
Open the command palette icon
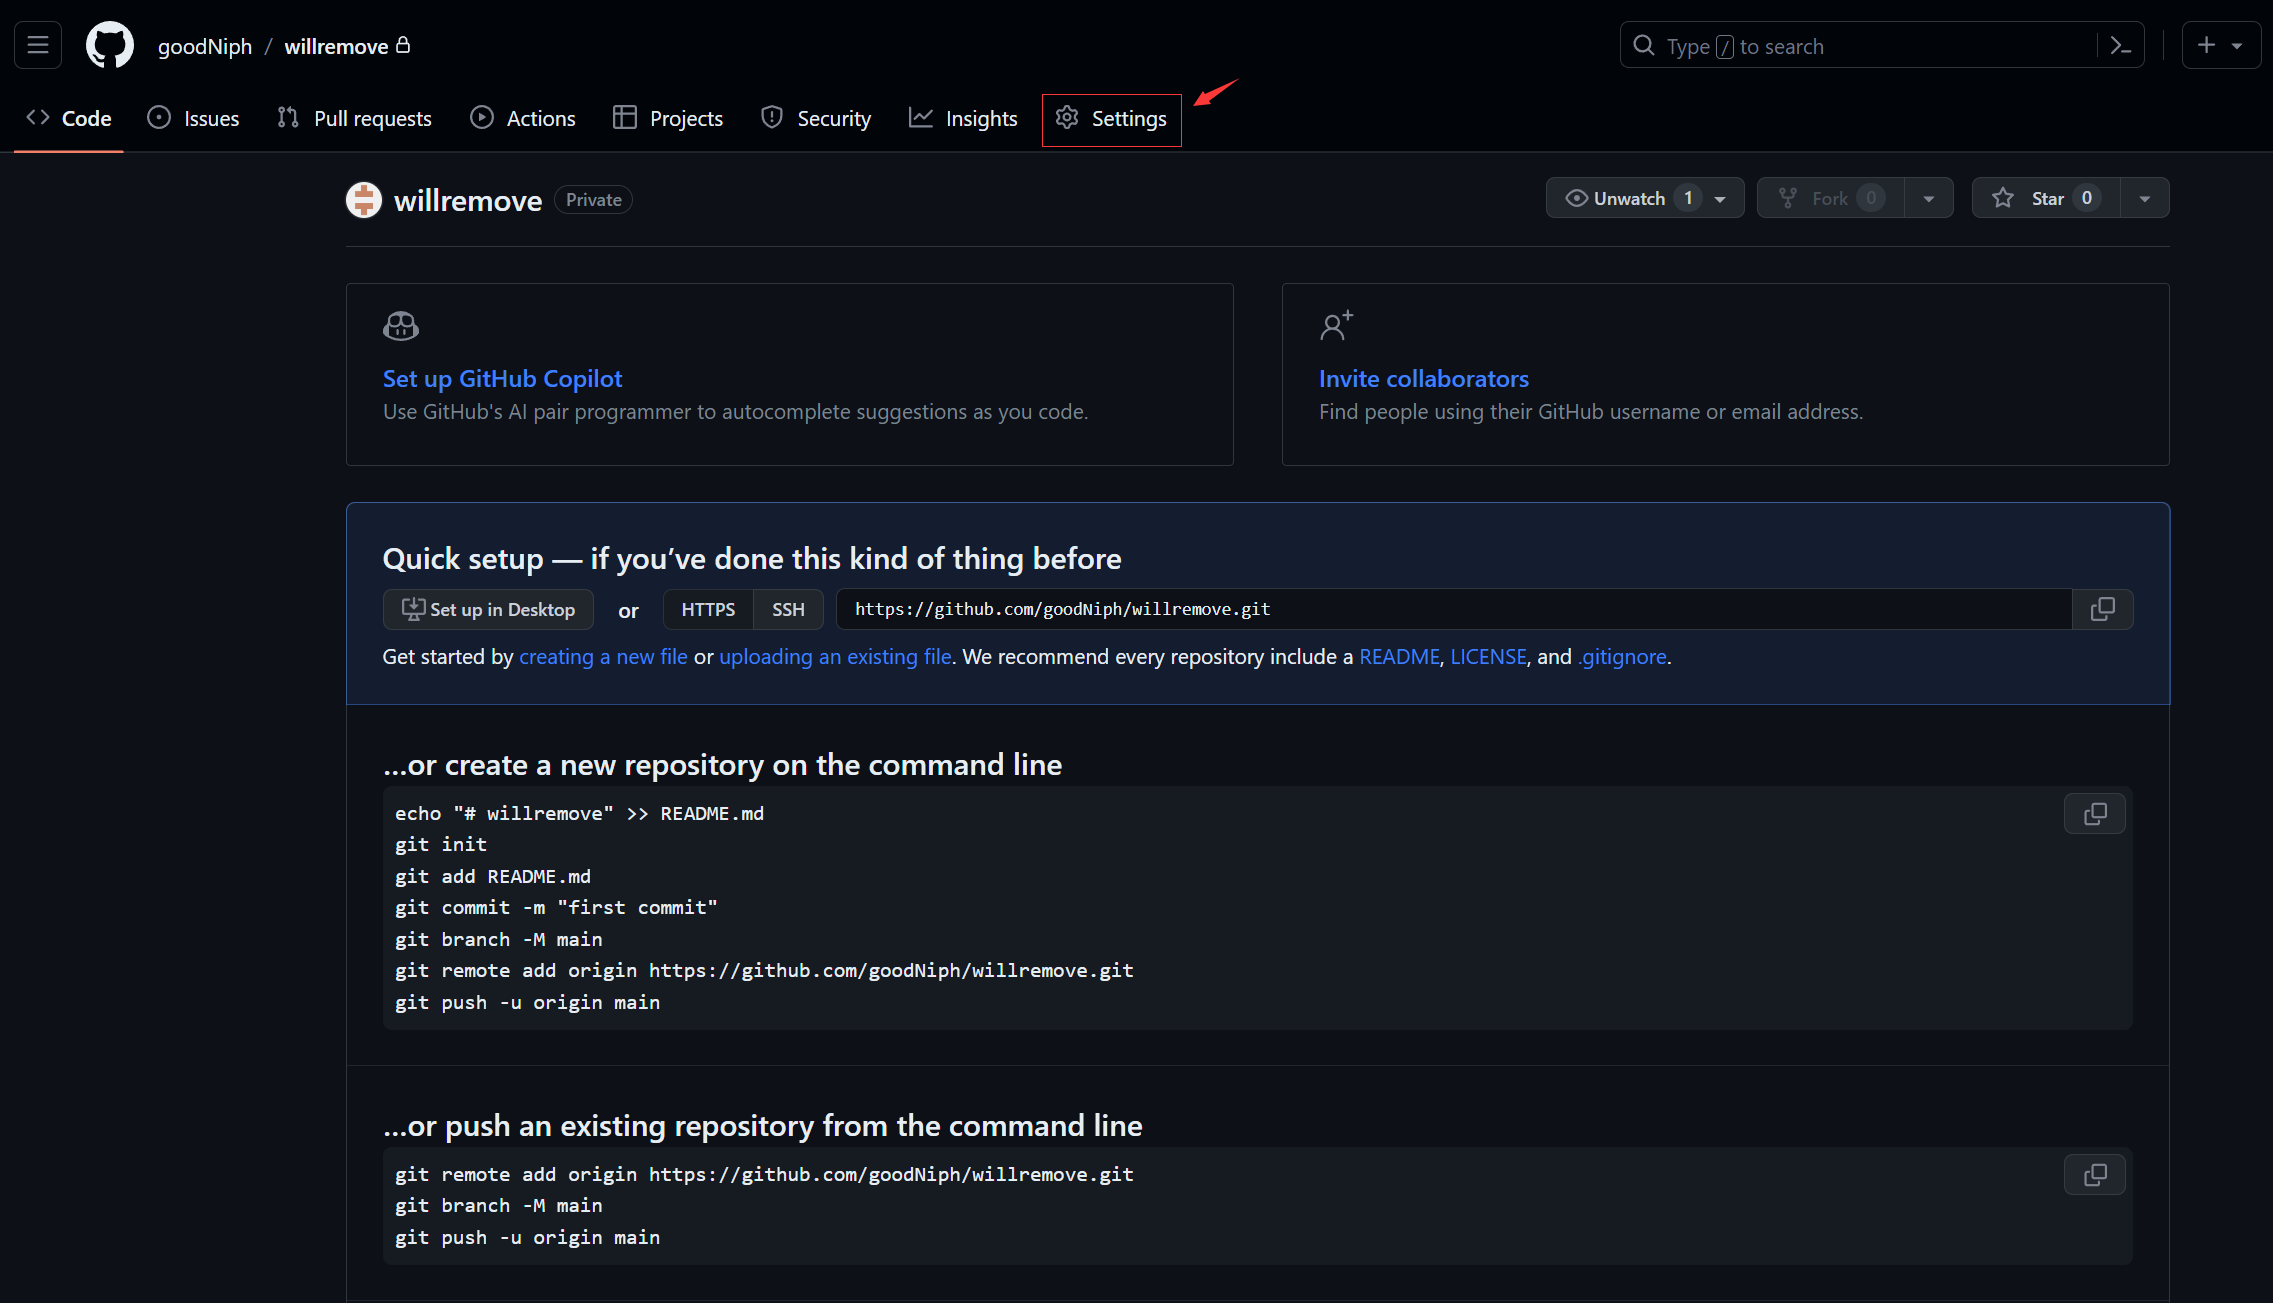pos(2120,46)
